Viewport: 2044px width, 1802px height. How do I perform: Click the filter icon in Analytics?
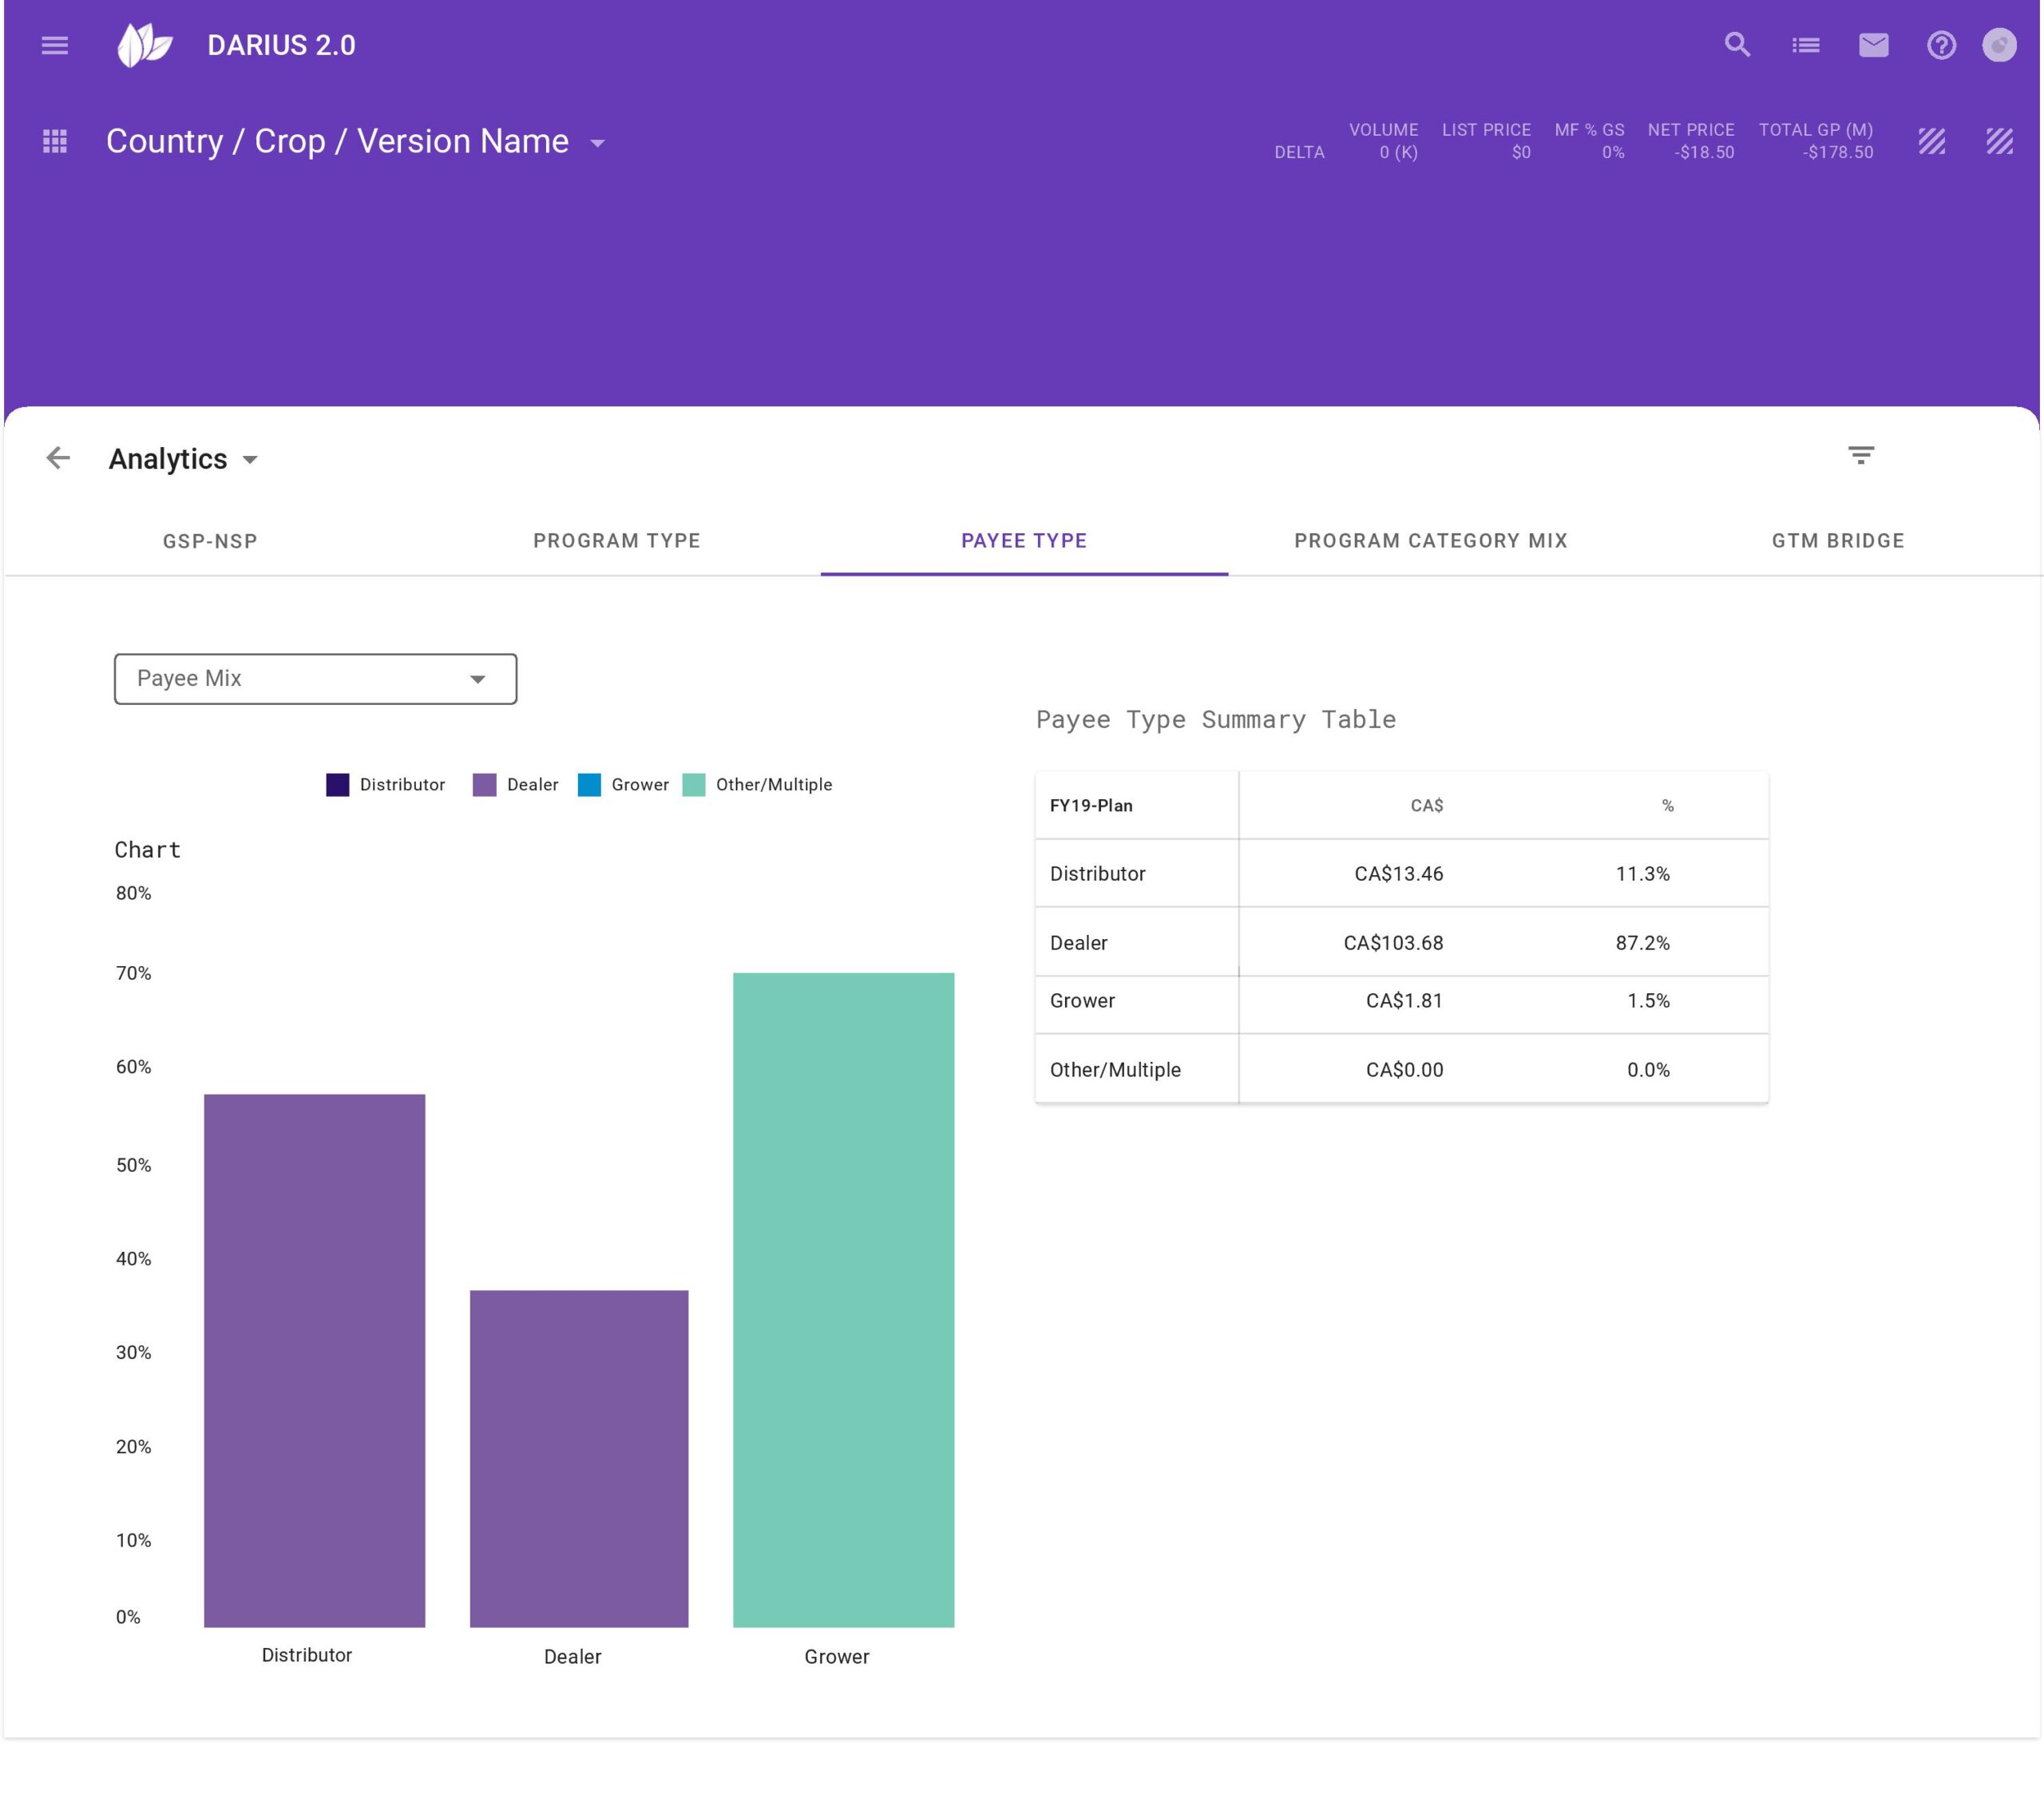pyautogui.click(x=1860, y=456)
